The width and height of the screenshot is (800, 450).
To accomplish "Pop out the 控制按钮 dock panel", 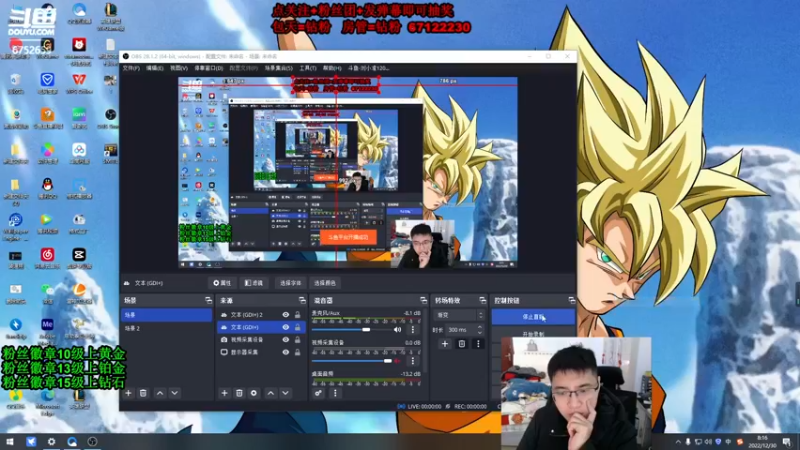I will point(571,301).
